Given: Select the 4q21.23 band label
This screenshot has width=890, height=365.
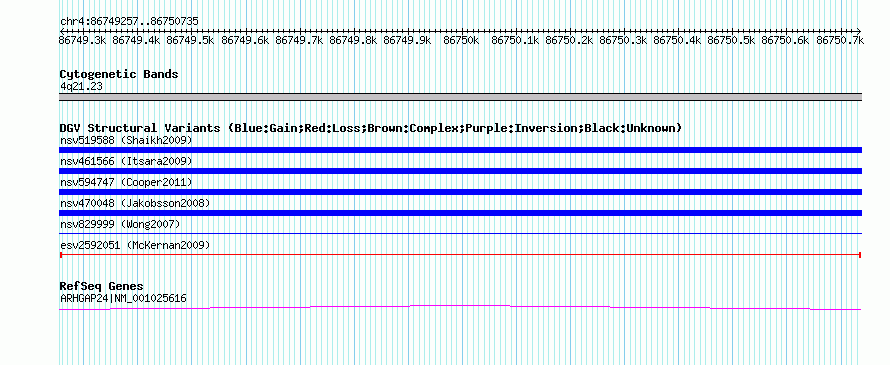Looking at the screenshot, I should (x=81, y=87).
